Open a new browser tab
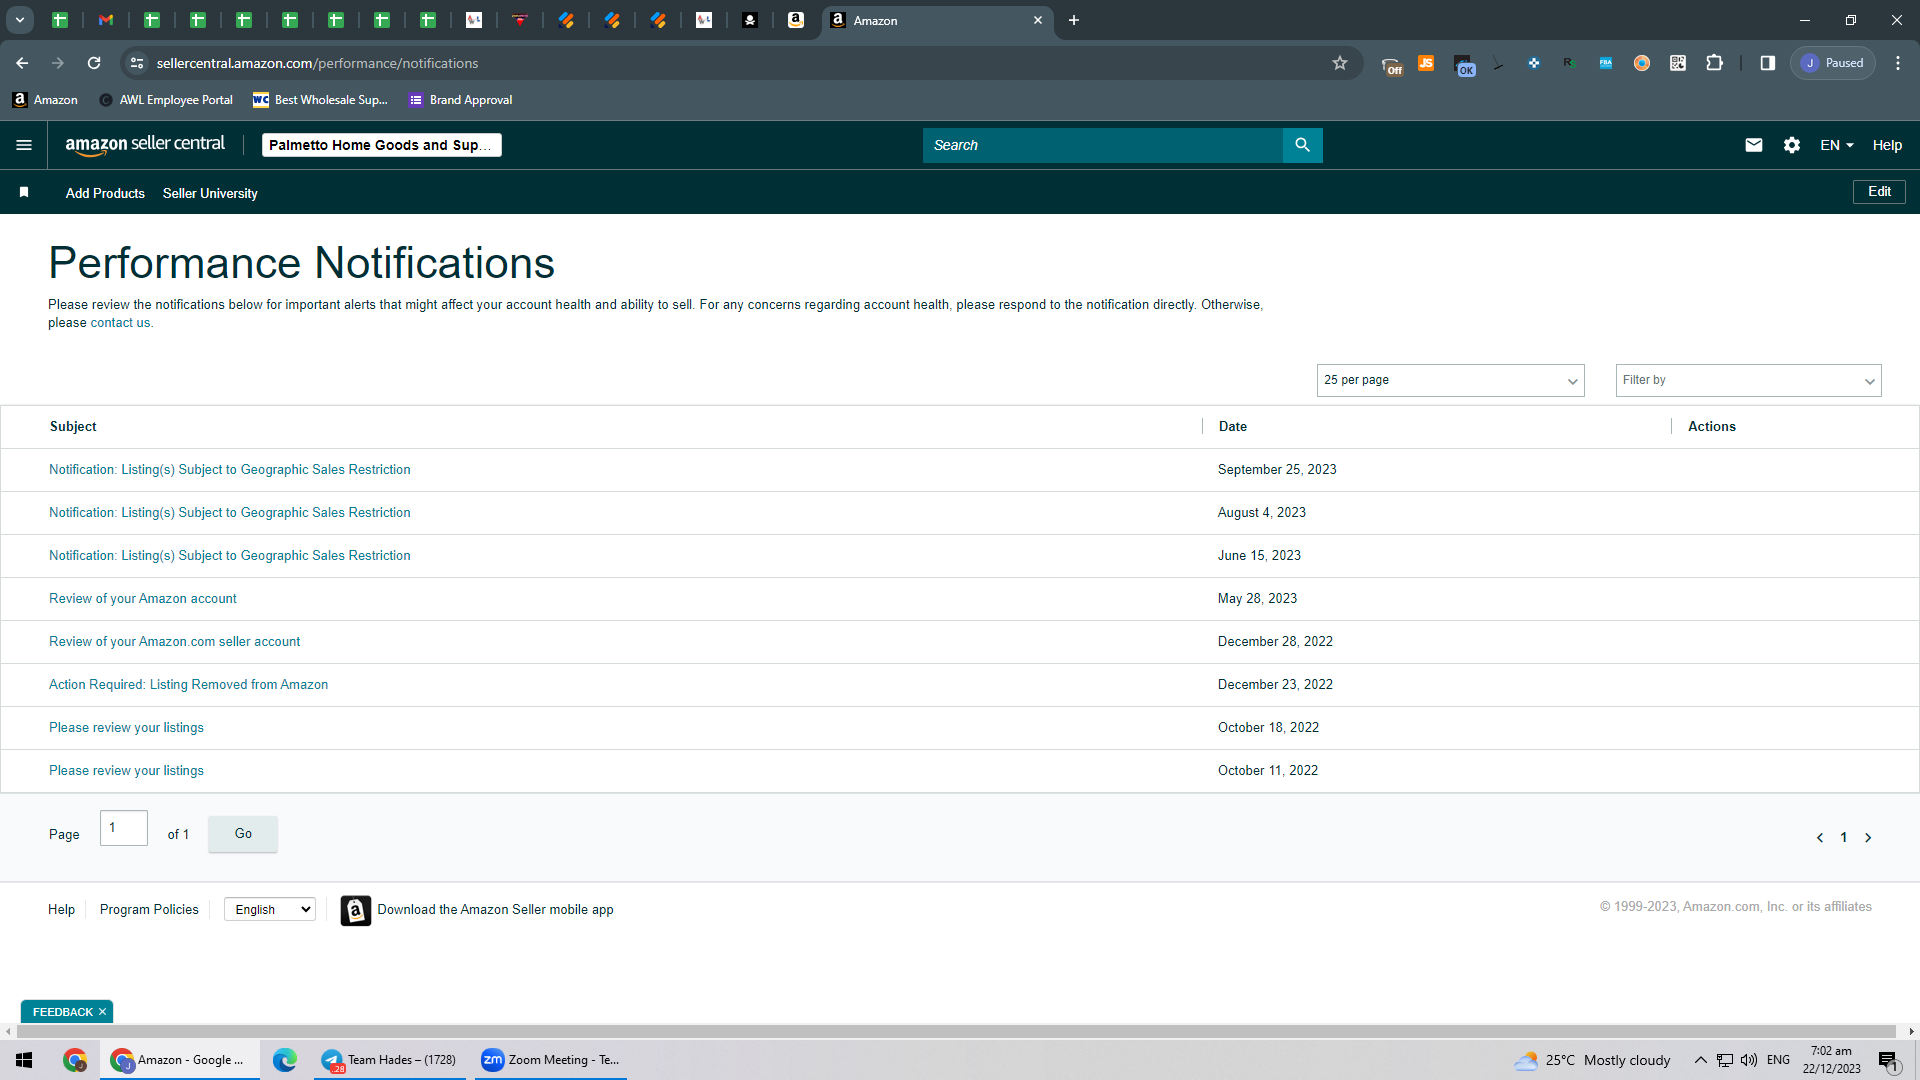Image resolution: width=1920 pixels, height=1080 pixels. pyautogui.click(x=1073, y=20)
